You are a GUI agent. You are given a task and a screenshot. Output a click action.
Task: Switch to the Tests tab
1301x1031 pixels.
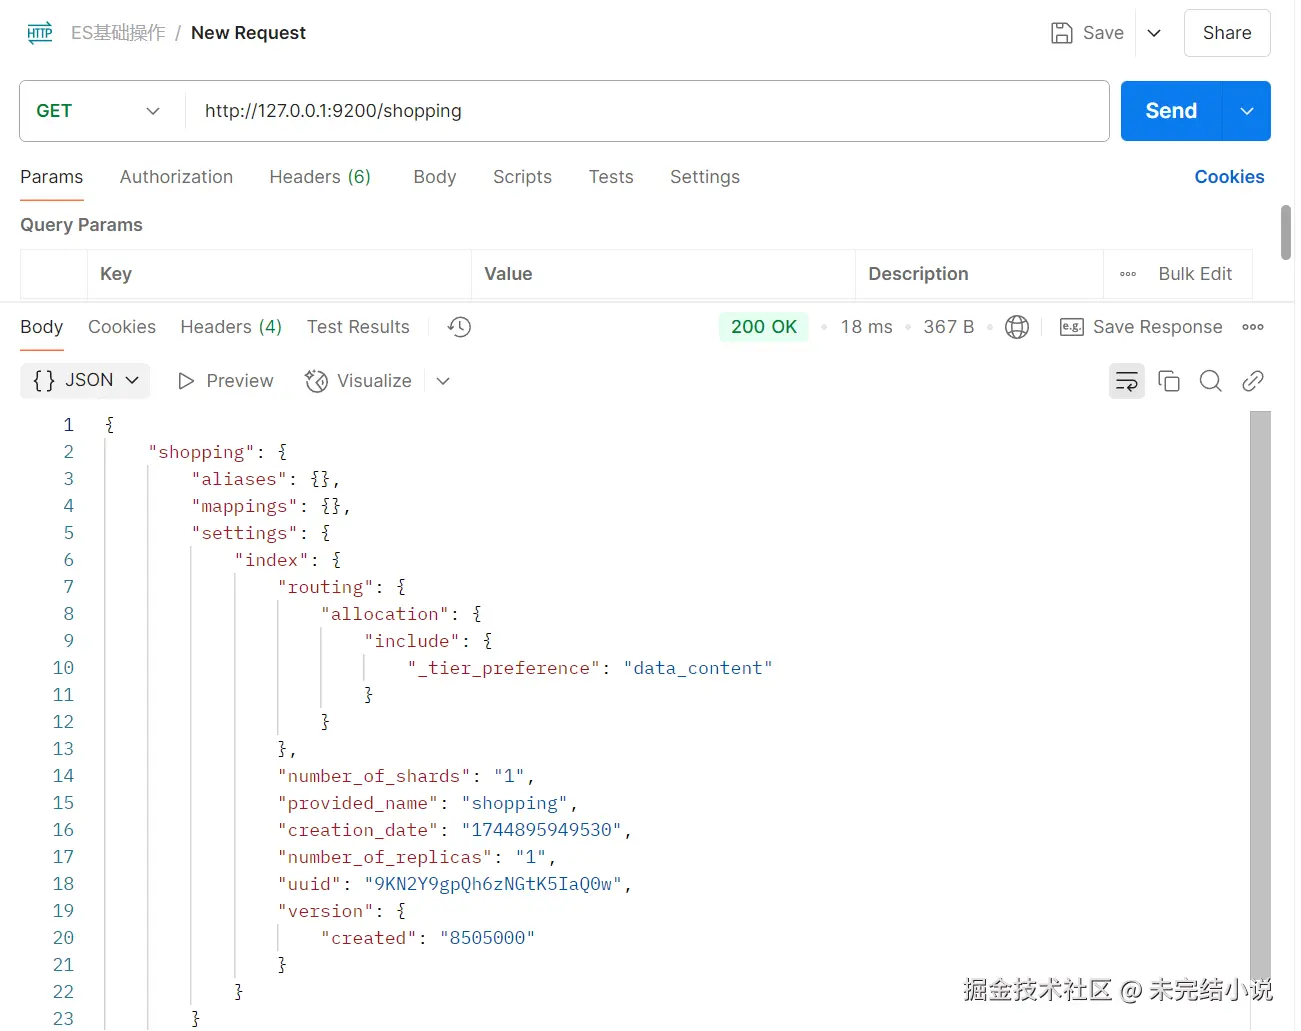tap(611, 177)
